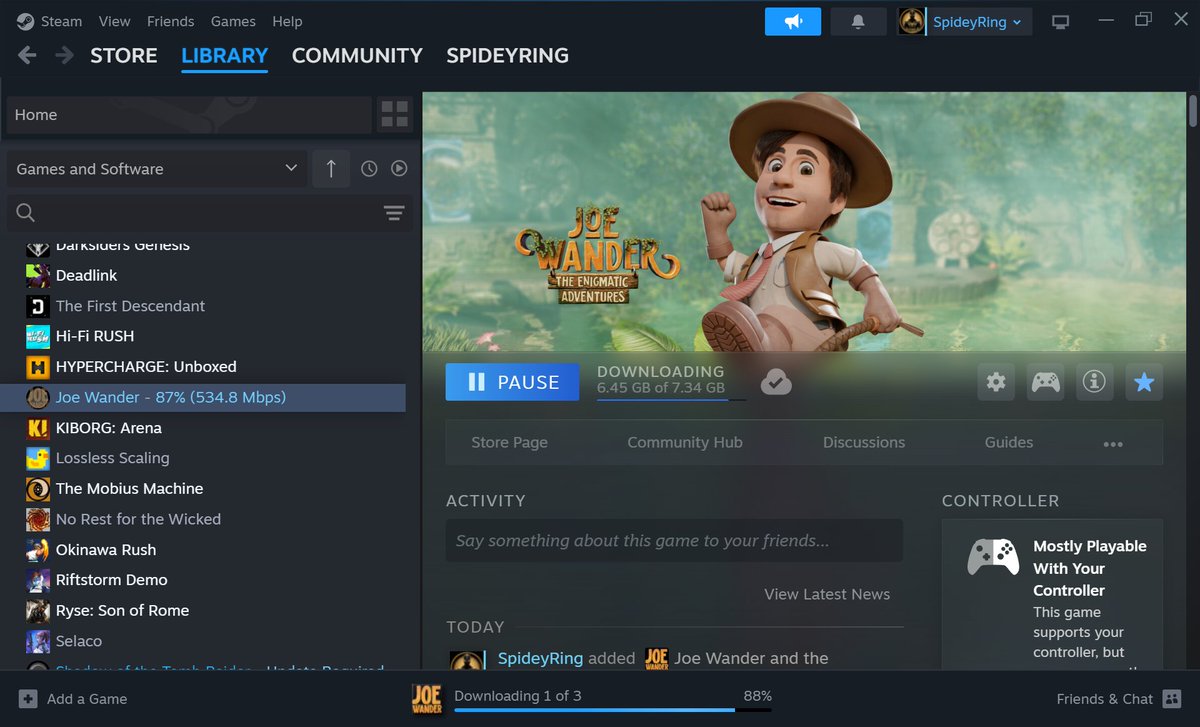This screenshot has width=1200, height=727.
Task: Open Friends & Chat
Action: [1118, 699]
